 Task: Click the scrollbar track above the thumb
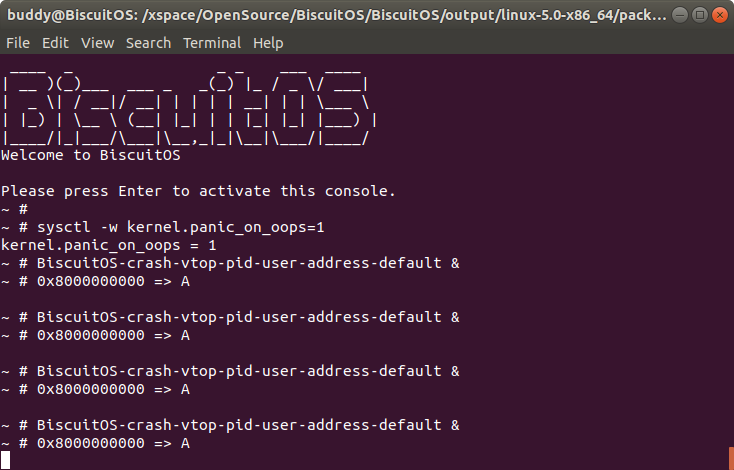pos(730,250)
